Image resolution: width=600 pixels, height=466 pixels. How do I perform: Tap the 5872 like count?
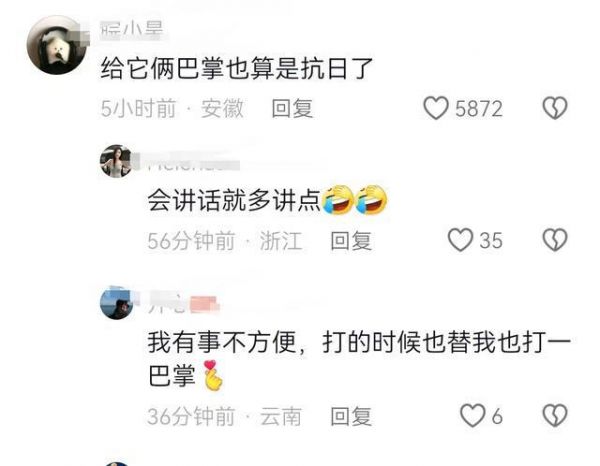click(x=479, y=109)
